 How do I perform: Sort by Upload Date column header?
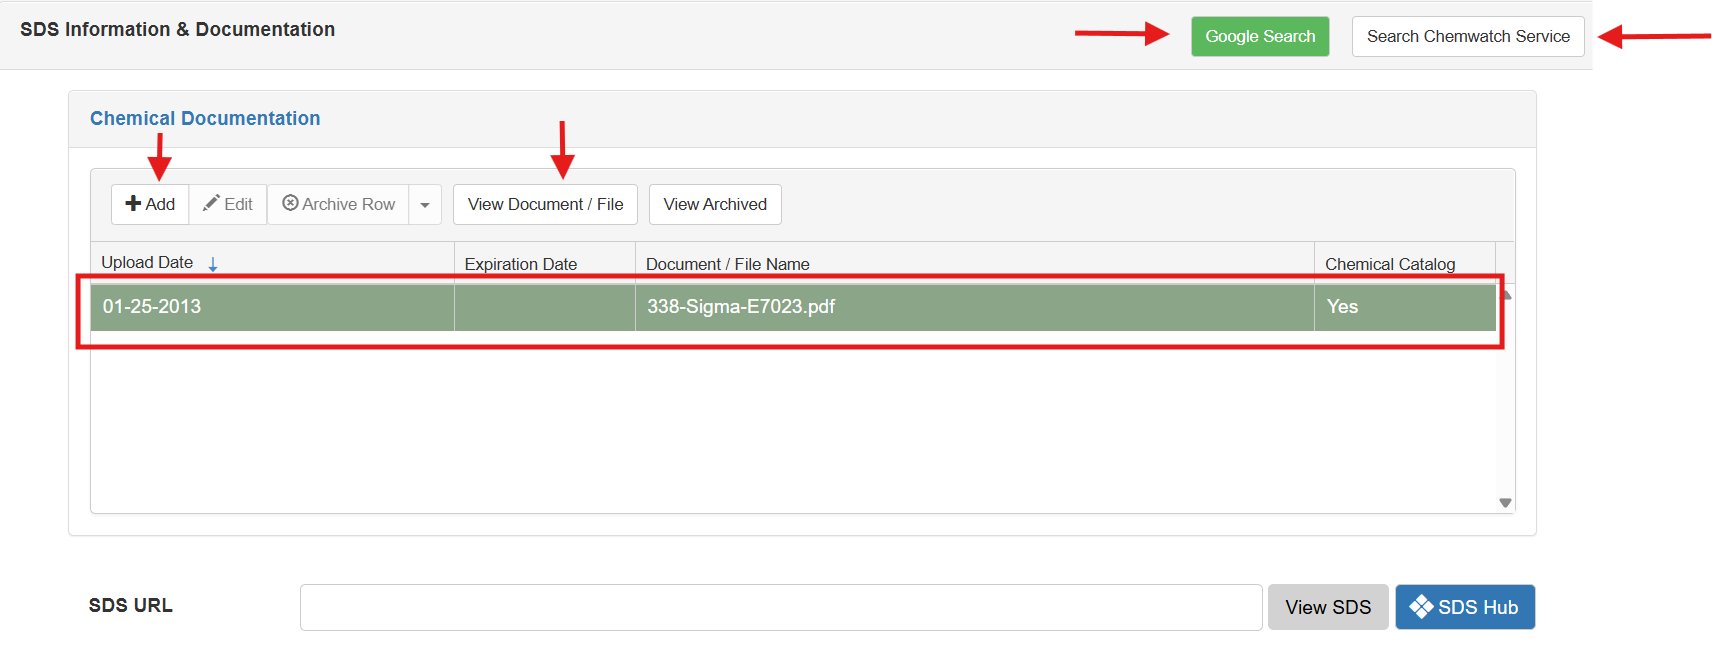point(147,262)
